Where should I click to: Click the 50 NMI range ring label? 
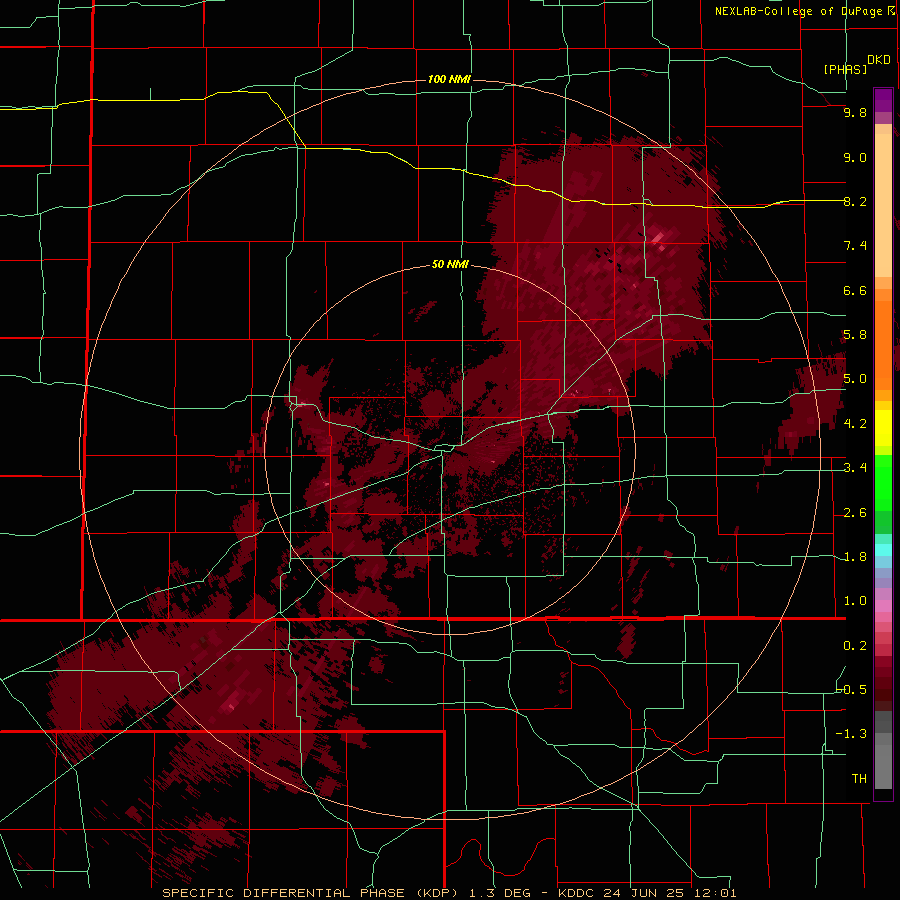pyautogui.click(x=450, y=264)
